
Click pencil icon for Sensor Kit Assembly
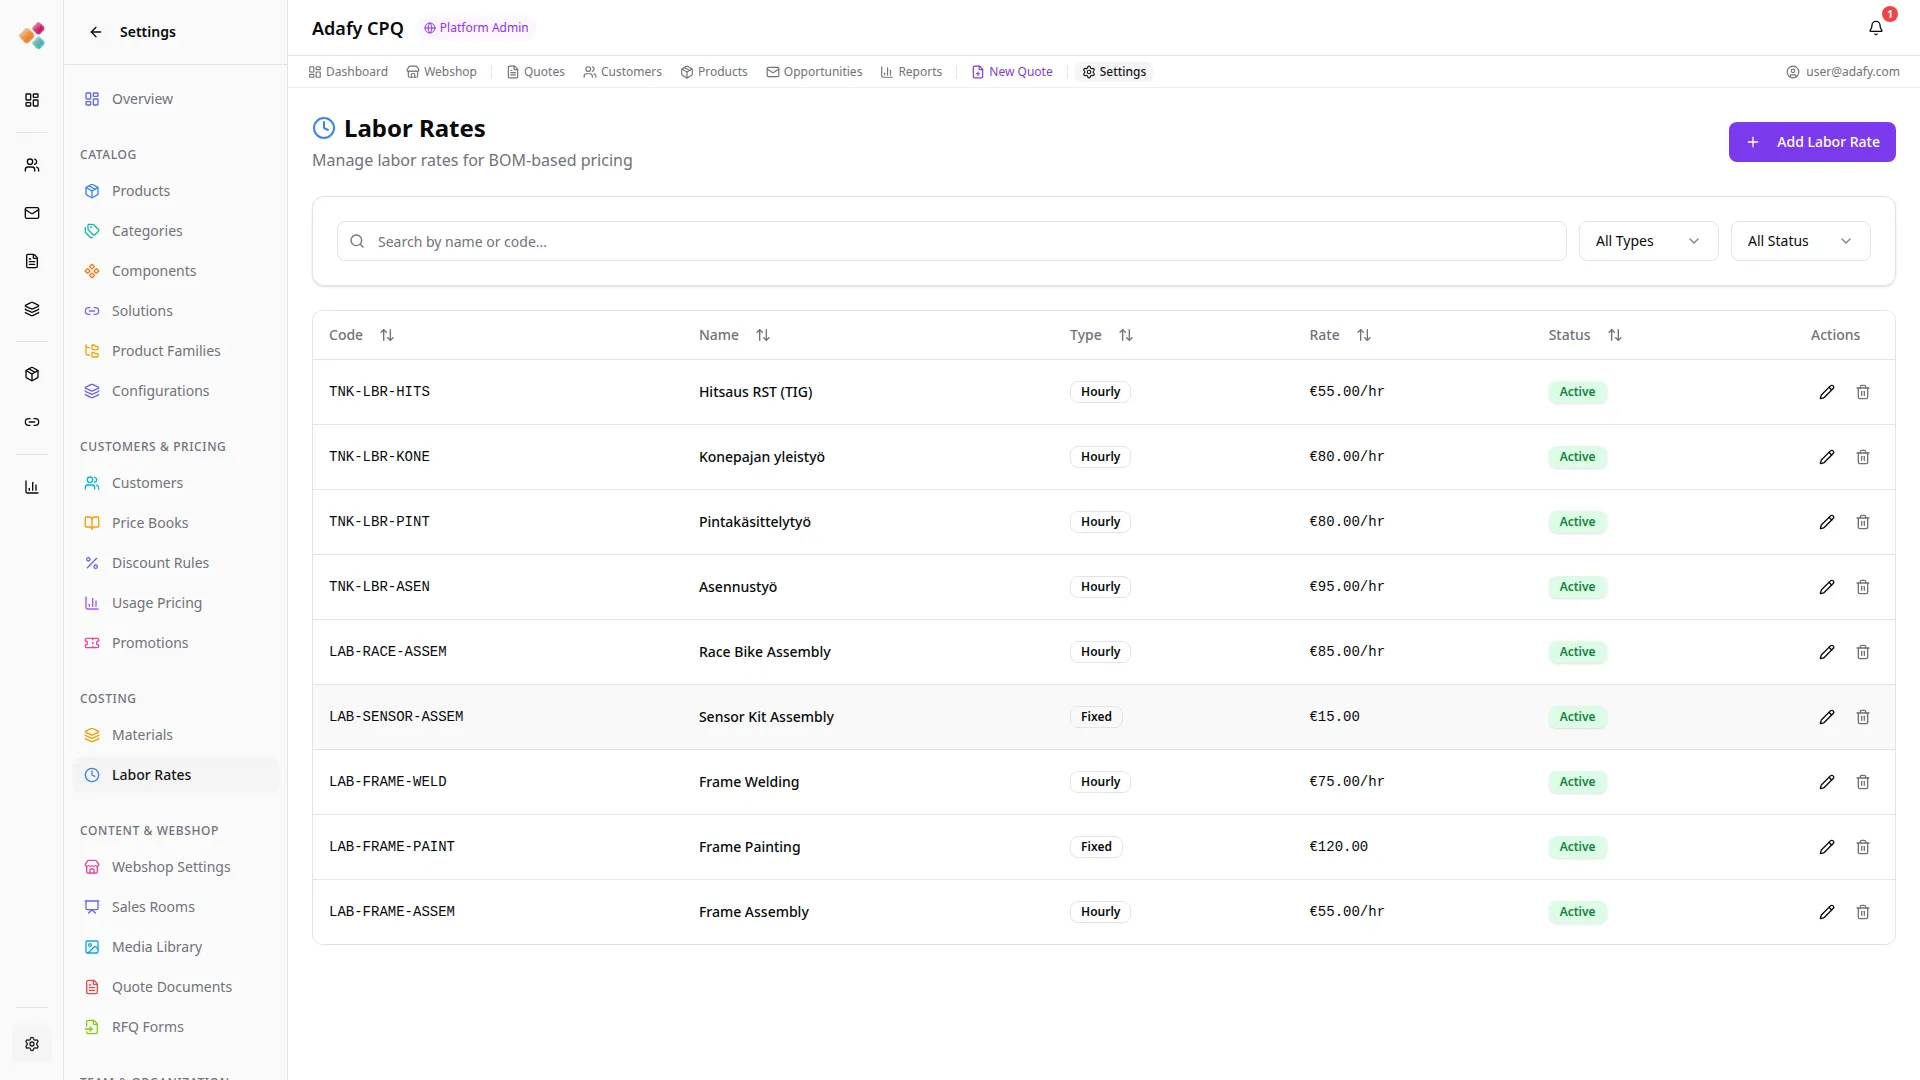(1826, 717)
